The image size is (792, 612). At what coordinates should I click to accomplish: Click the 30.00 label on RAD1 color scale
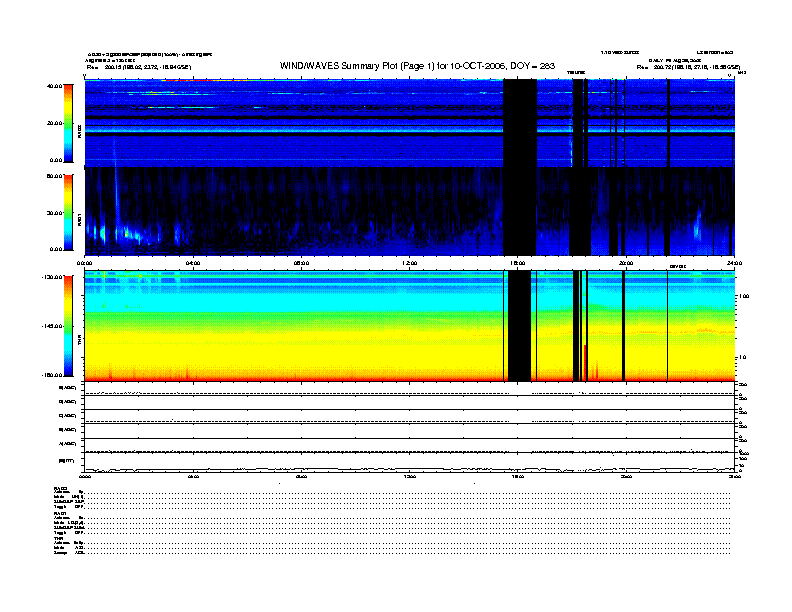point(55,213)
